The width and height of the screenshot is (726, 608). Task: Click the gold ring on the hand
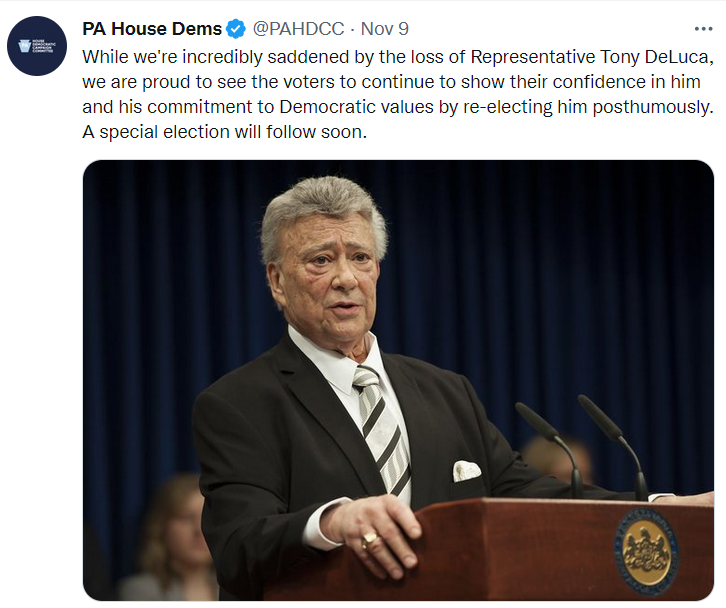[x=370, y=540]
